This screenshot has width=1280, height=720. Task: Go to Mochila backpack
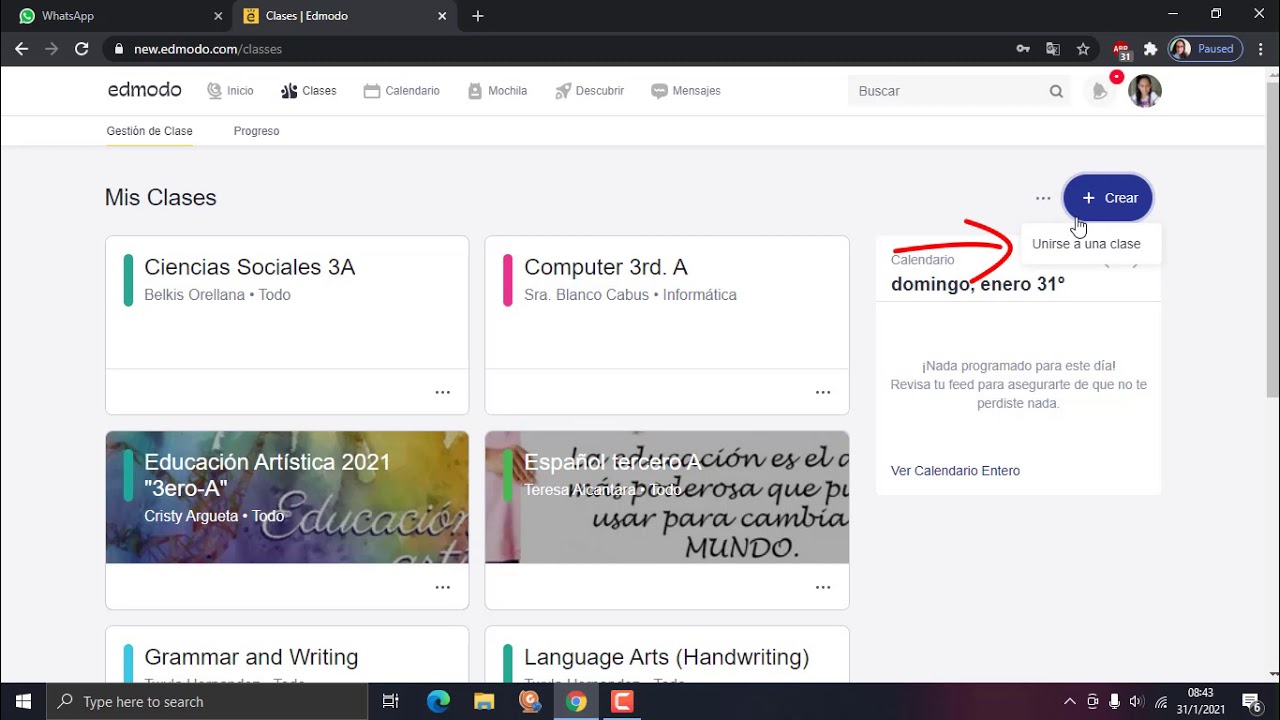tap(497, 91)
